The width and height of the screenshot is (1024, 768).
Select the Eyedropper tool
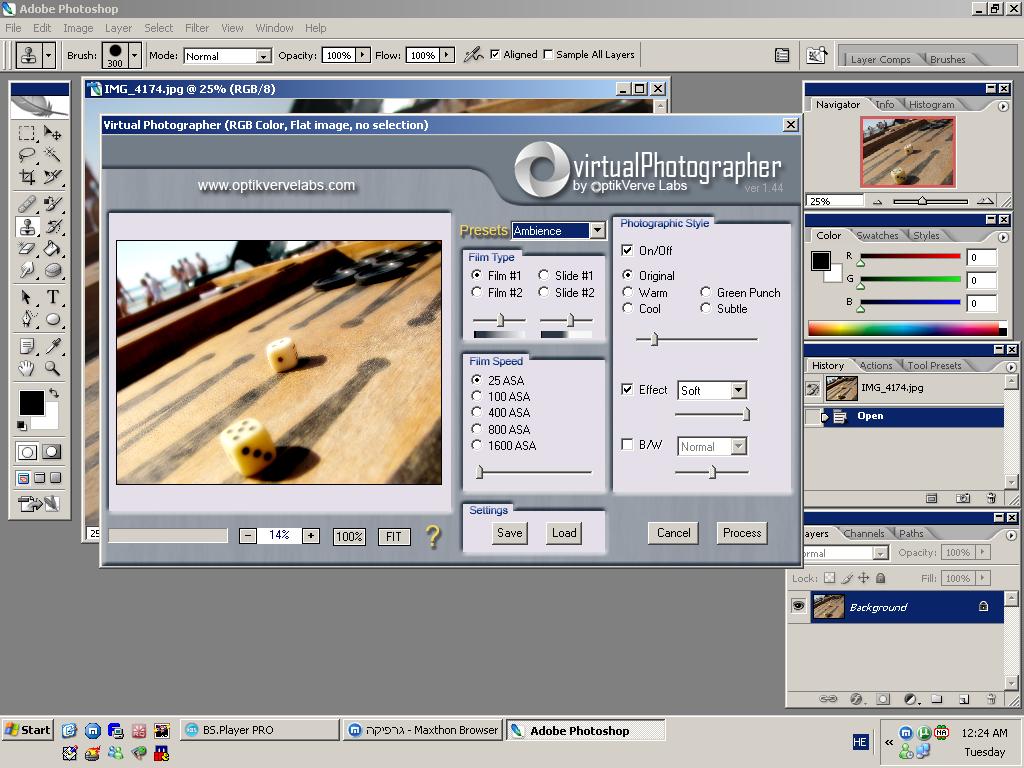(52, 346)
